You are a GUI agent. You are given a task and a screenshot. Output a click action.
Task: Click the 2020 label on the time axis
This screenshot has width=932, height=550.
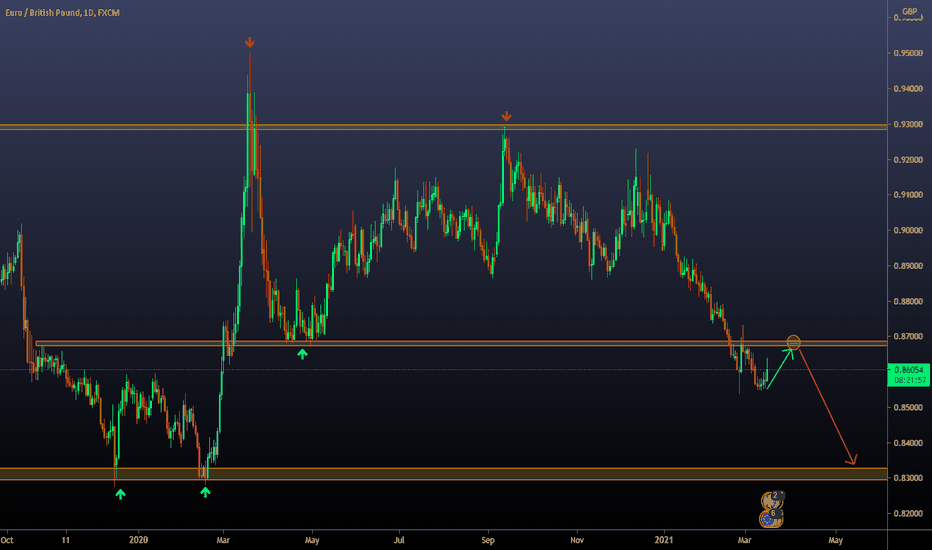click(x=138, y=540)
